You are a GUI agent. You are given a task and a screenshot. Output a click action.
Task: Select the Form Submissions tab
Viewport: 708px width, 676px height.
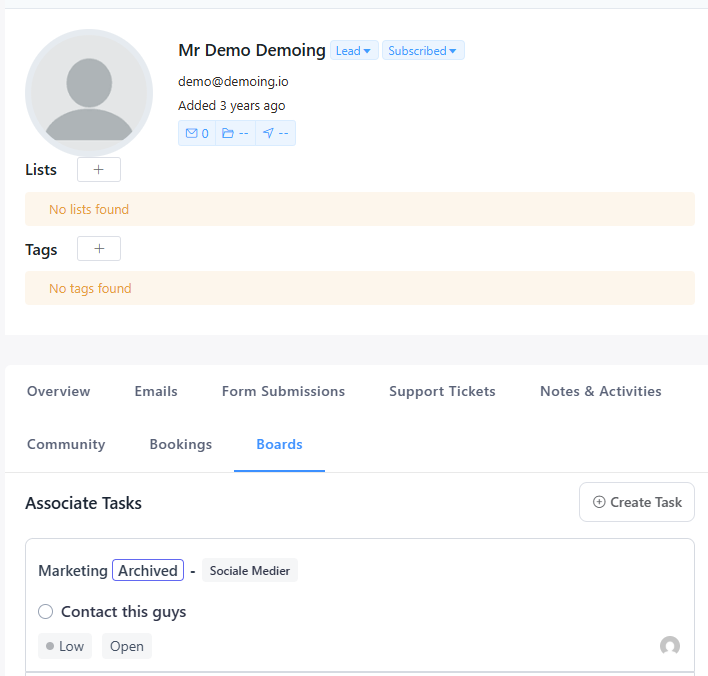(x=283, y=392)
